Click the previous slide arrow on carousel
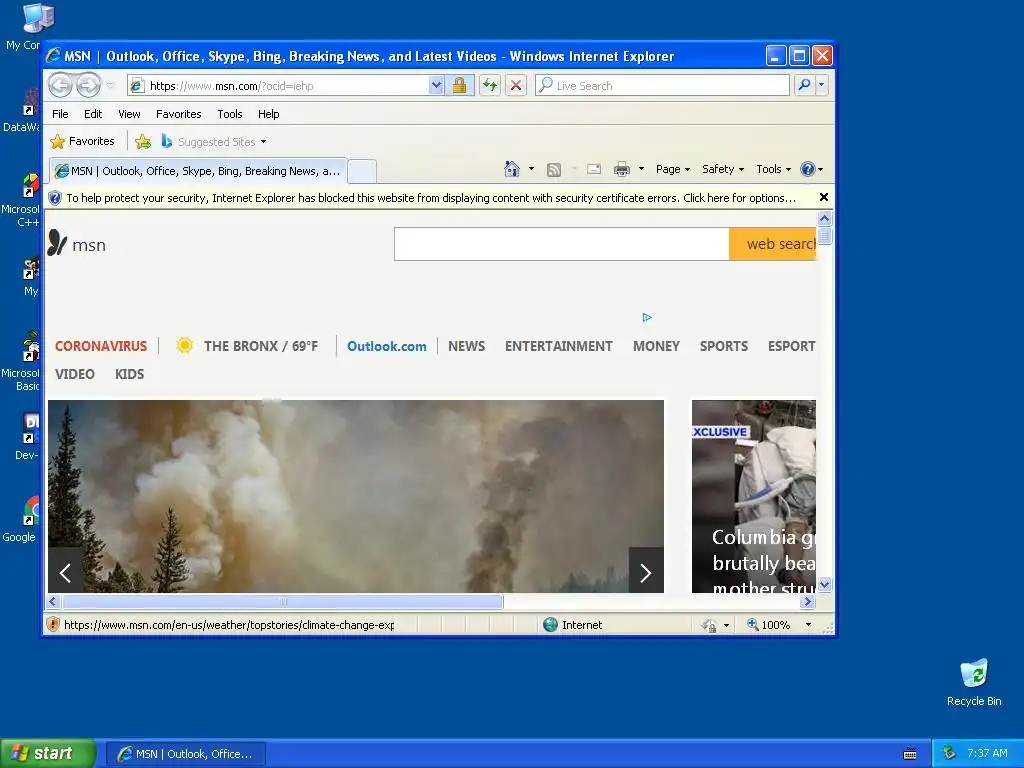 pos(65,573)
